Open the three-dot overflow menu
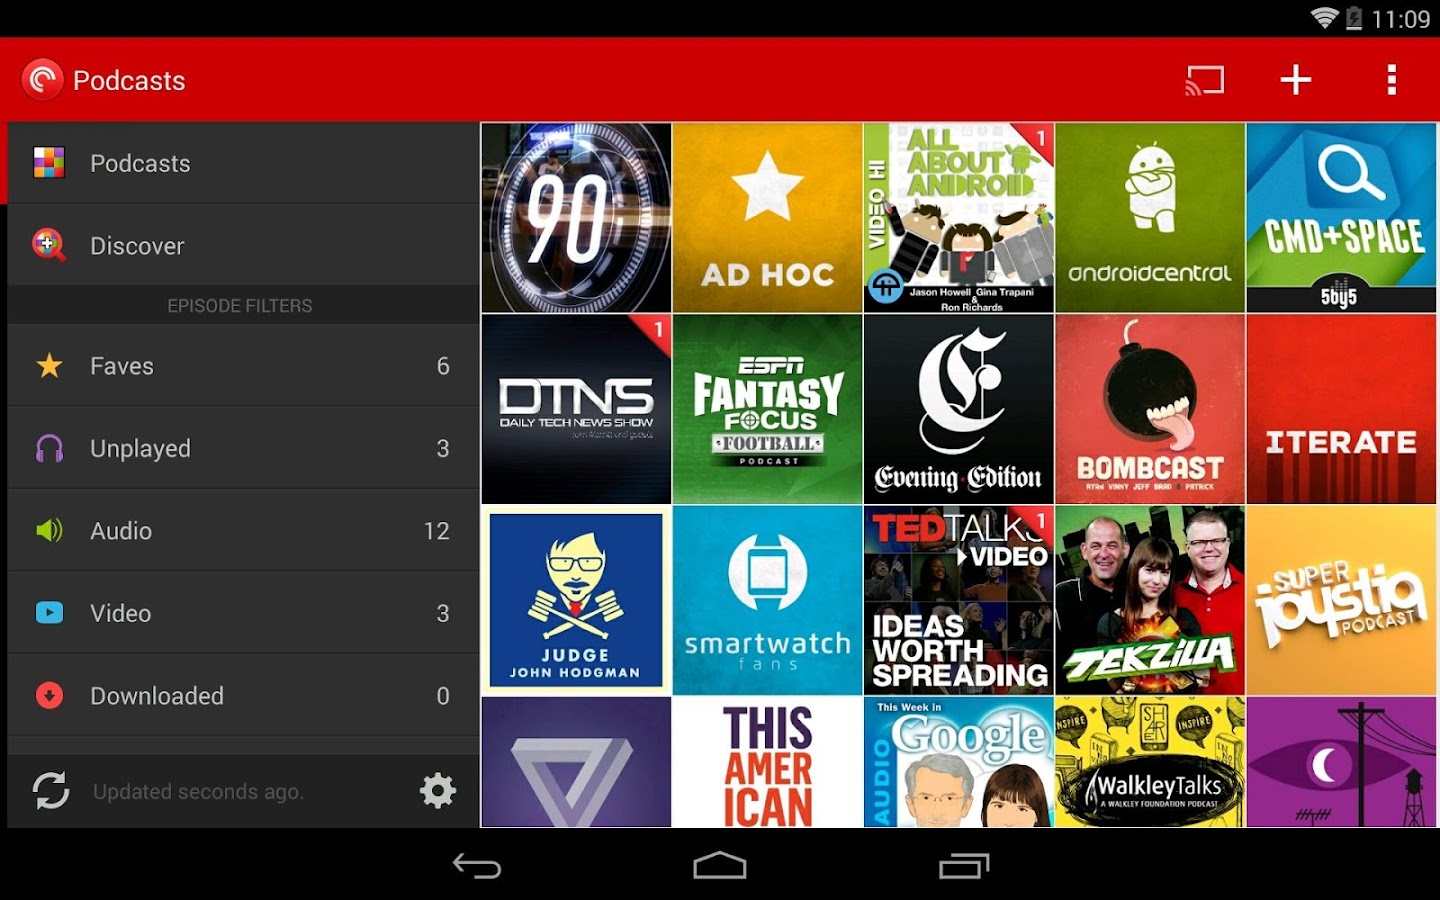The width and height of the screenshot is (1440, 900). pos(1391,80)
